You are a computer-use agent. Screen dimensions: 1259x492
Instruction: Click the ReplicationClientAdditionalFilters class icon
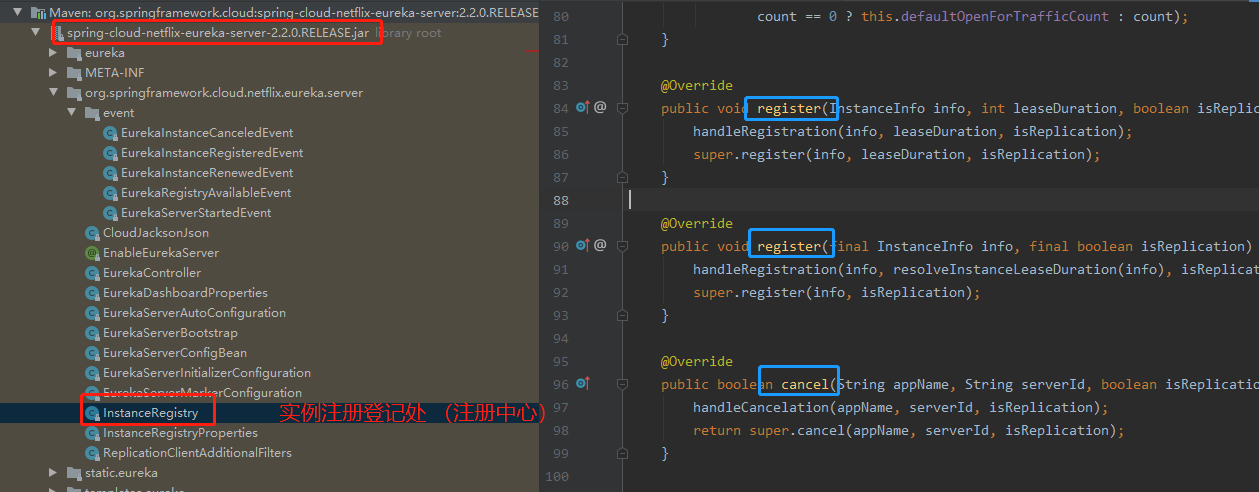[x=93, y=453]
